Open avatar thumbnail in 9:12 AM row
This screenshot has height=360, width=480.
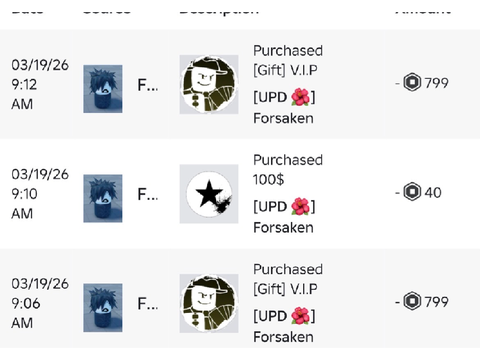coord(103,89)
